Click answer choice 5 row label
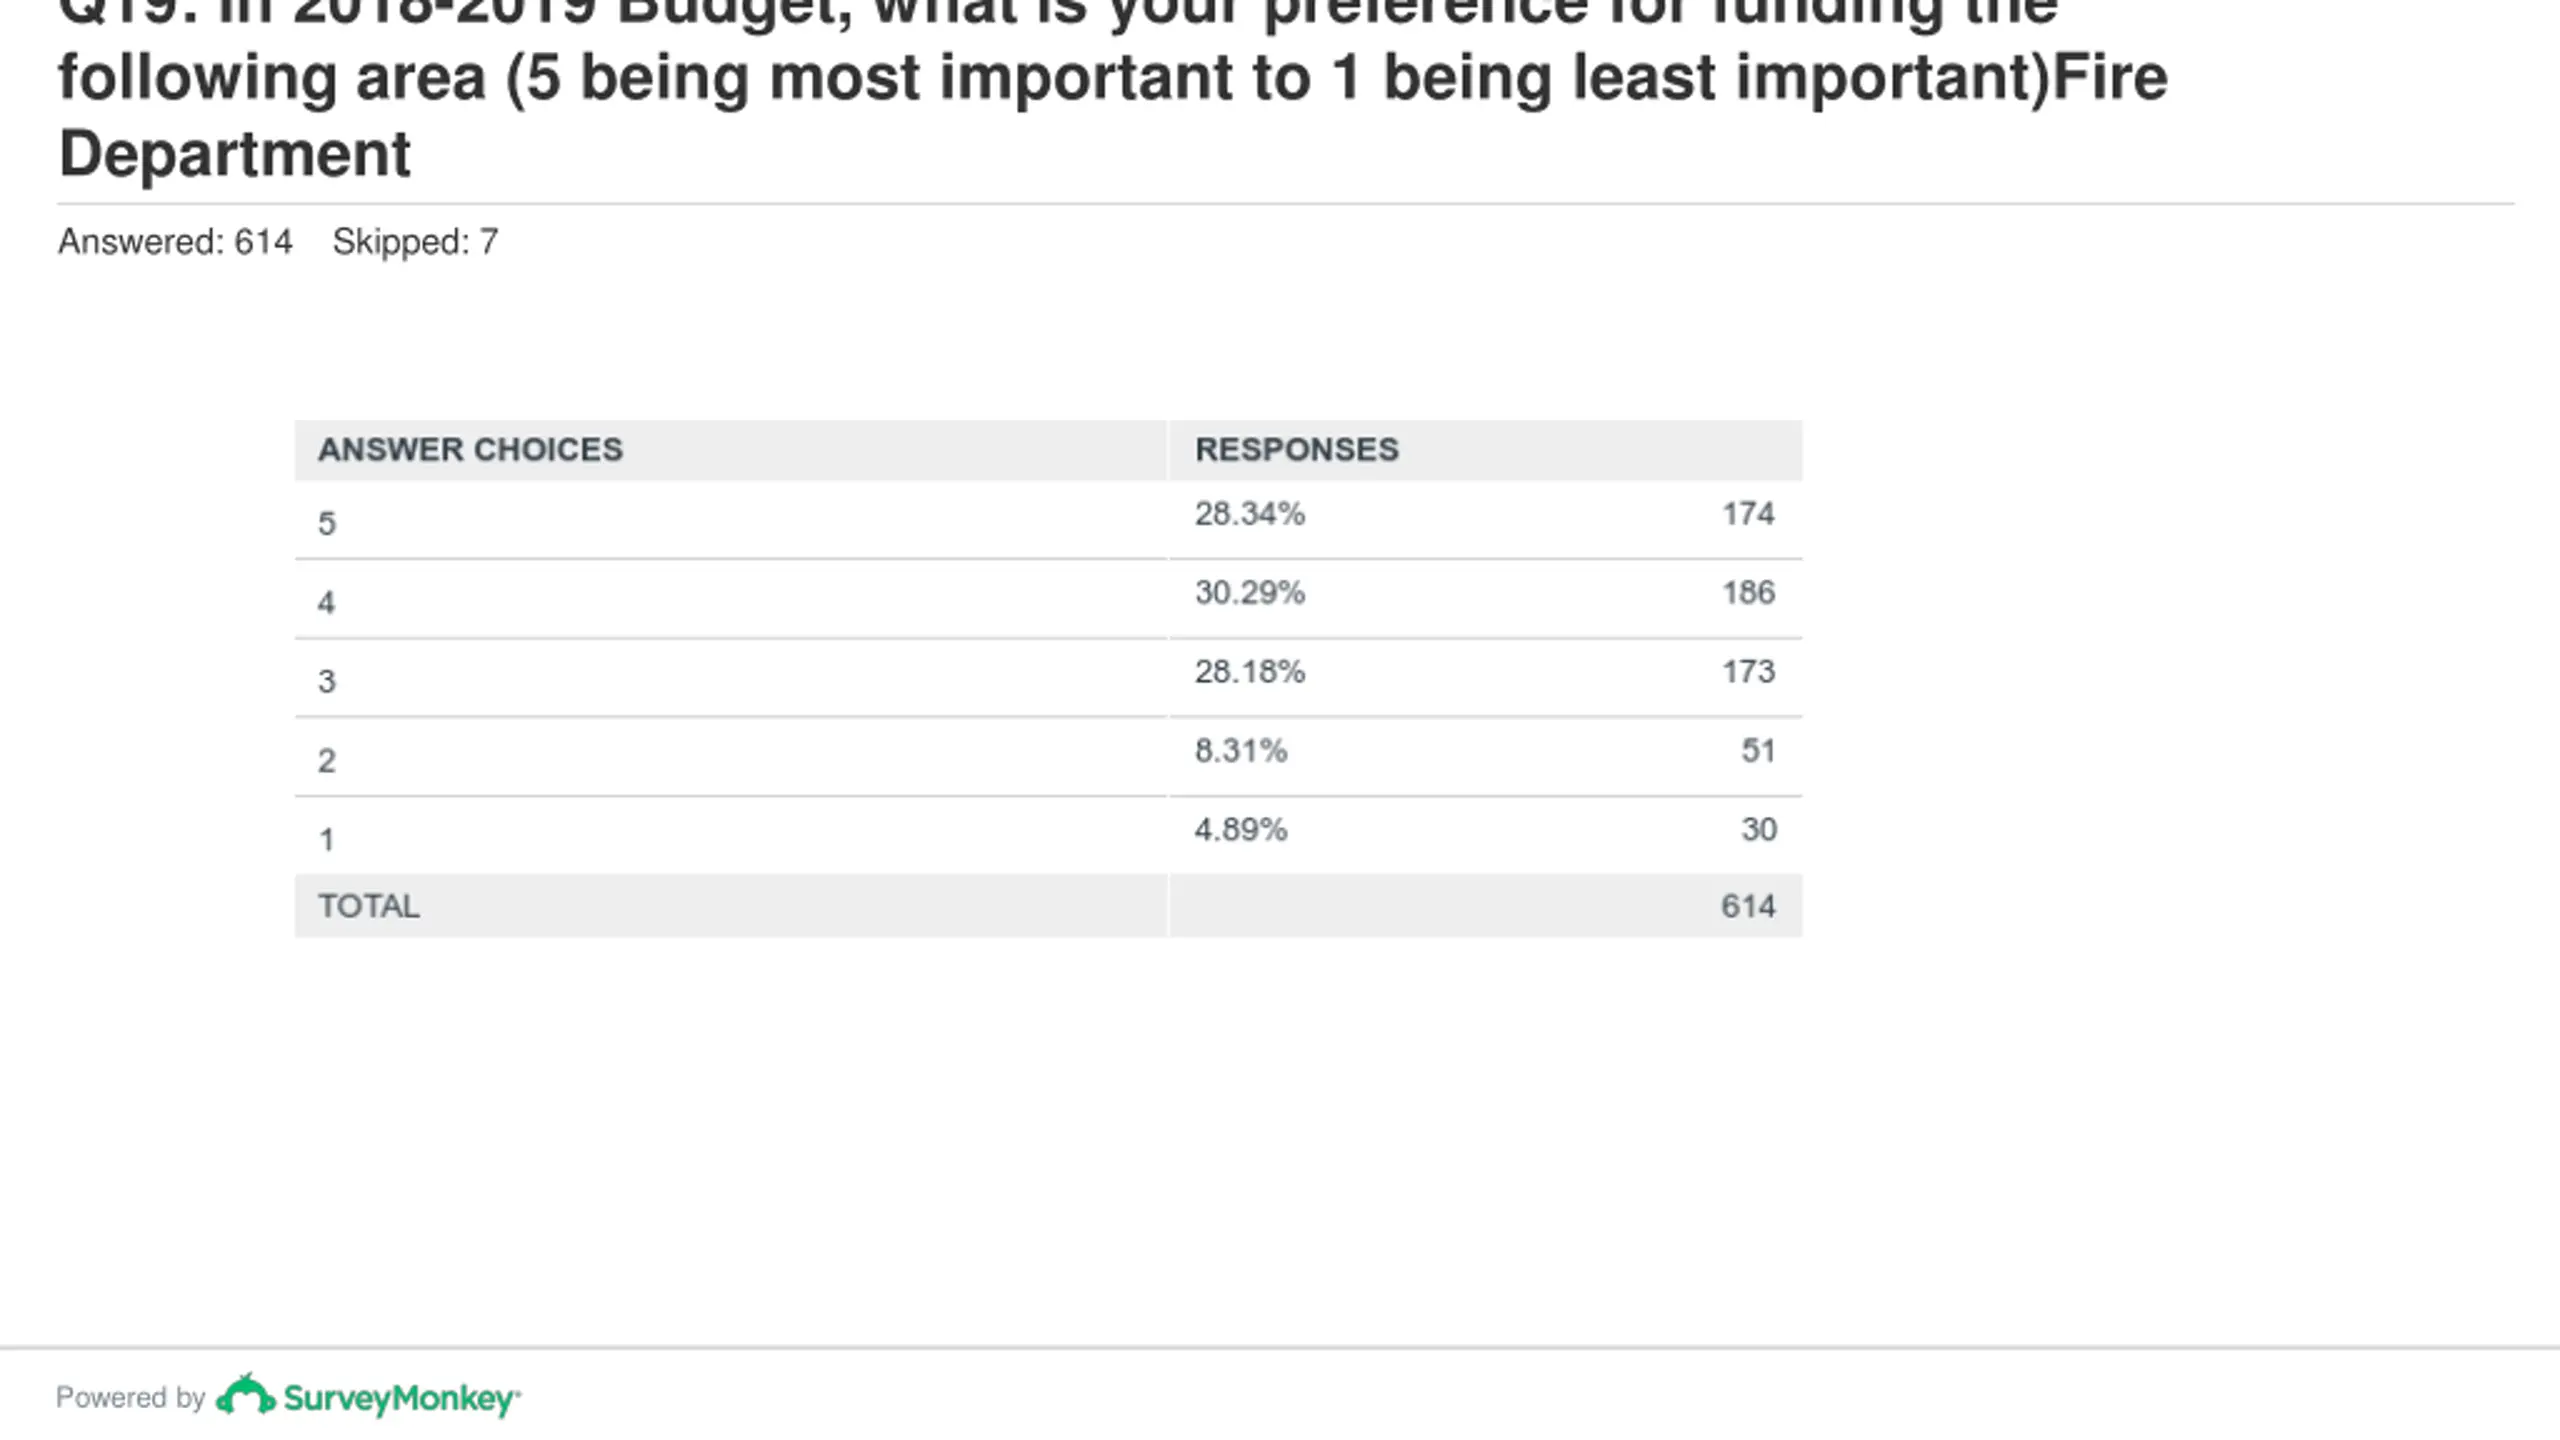The width and height of the screenshot is (2560, 1440). pyautogui.click(x=327, y=524)
